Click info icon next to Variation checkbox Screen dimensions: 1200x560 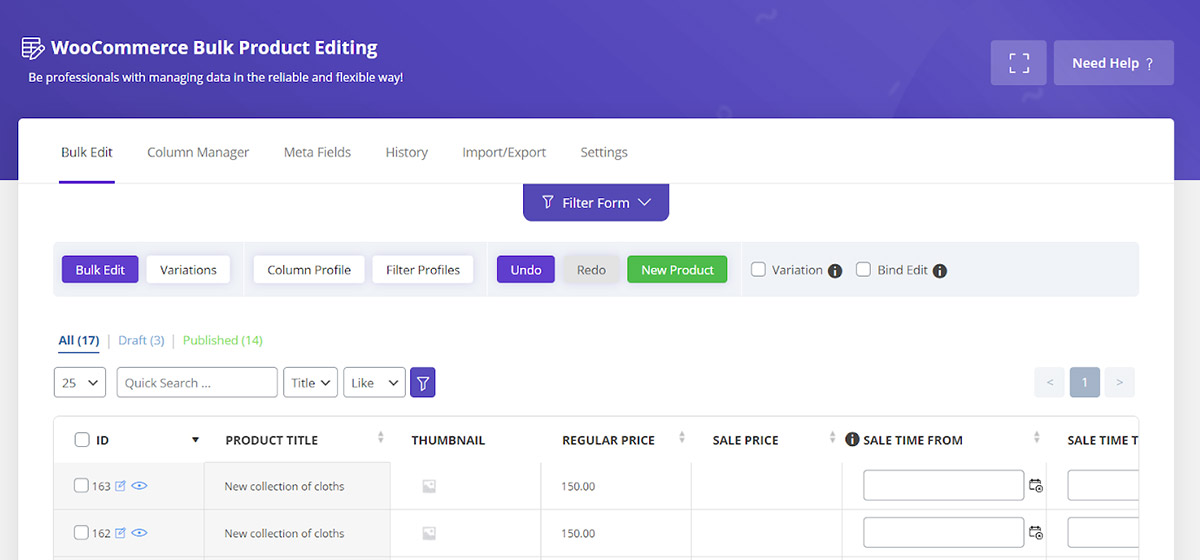(835, 271)
